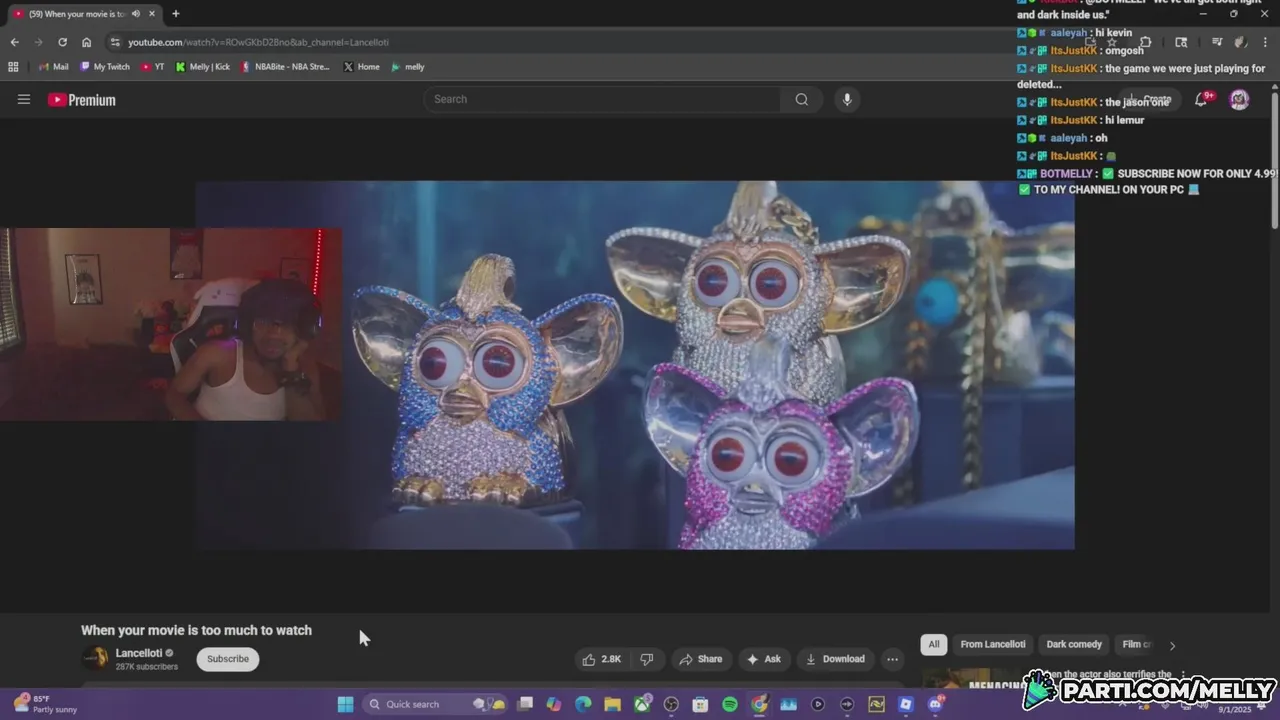Open Task View from the taskbar
The height and width of the screenshot is (720, 1280).
525,704
